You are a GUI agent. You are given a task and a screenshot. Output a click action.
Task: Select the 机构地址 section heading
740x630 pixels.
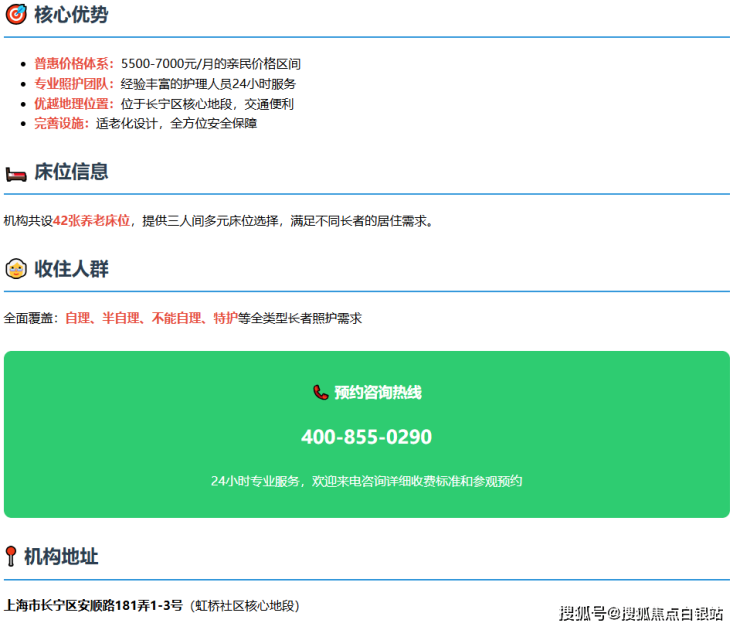tap(61, 557)
